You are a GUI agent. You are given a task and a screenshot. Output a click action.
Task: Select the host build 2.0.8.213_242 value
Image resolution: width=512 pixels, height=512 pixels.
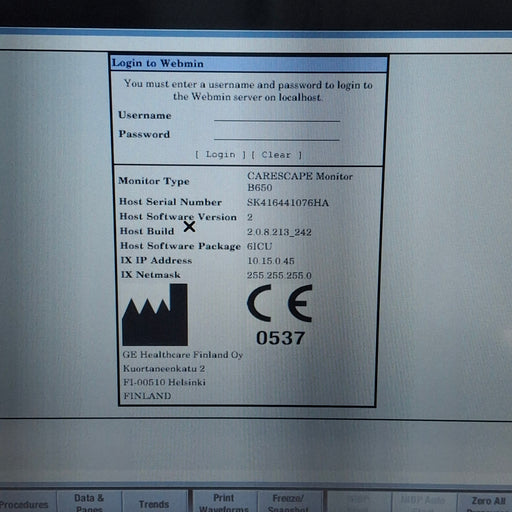(279, 232)
